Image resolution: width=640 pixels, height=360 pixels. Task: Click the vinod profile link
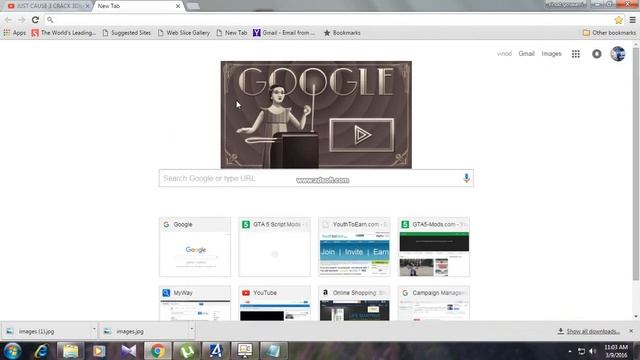click(504, 53)
